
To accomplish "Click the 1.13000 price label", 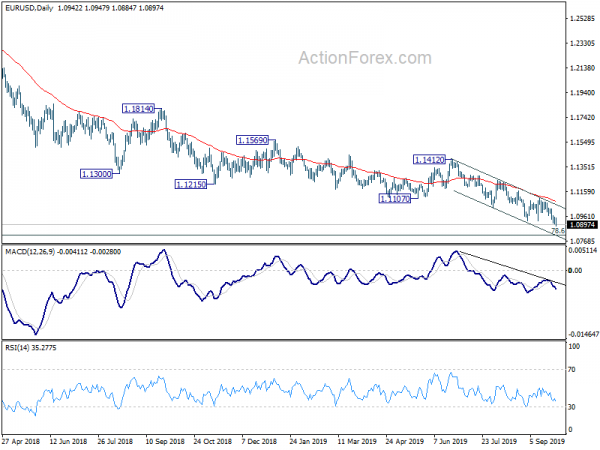I will coord(96,174).
